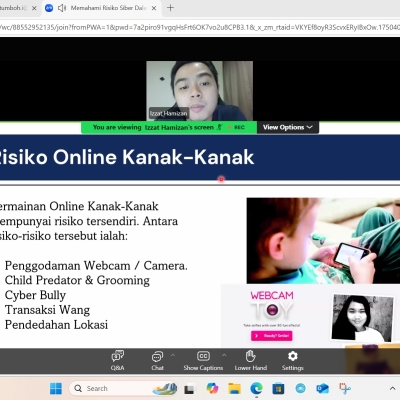Screen dimensions: 400x400
Task: Close the Memahami Risiko Siber tab
Action: click(x=154, y=8)
